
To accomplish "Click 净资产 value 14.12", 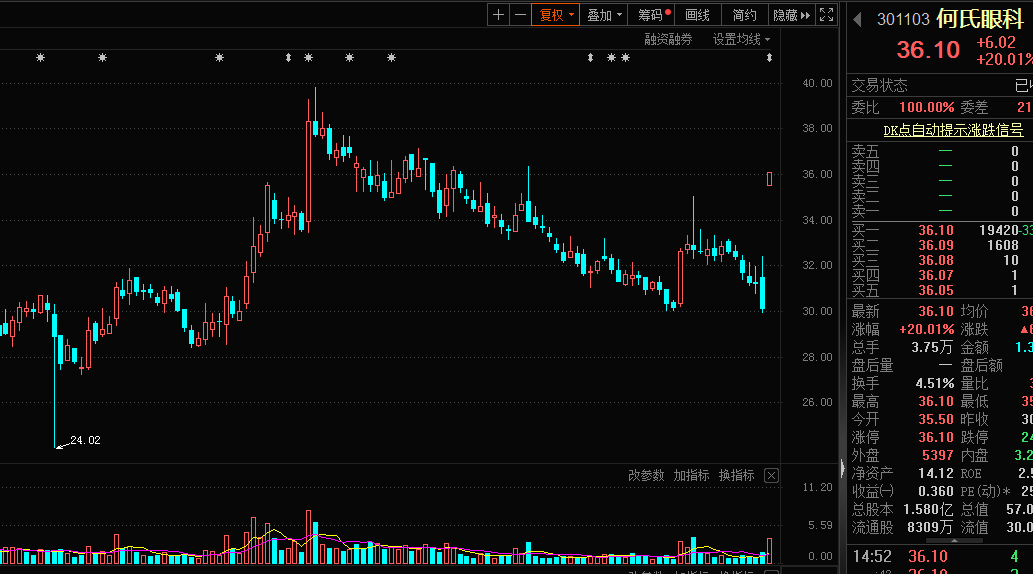I will (935, 474).
